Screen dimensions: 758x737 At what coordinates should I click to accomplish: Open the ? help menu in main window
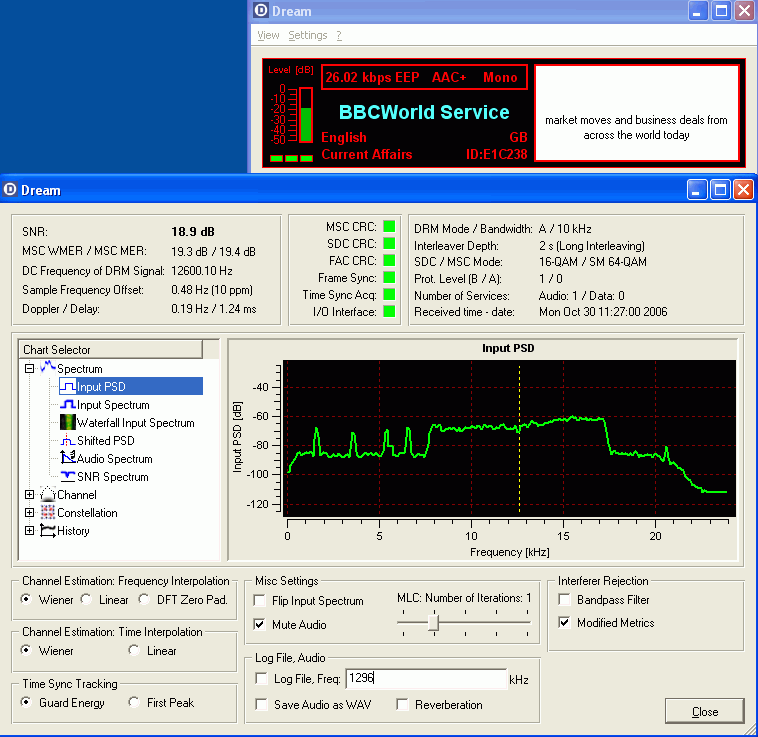[x=339, y=35]
